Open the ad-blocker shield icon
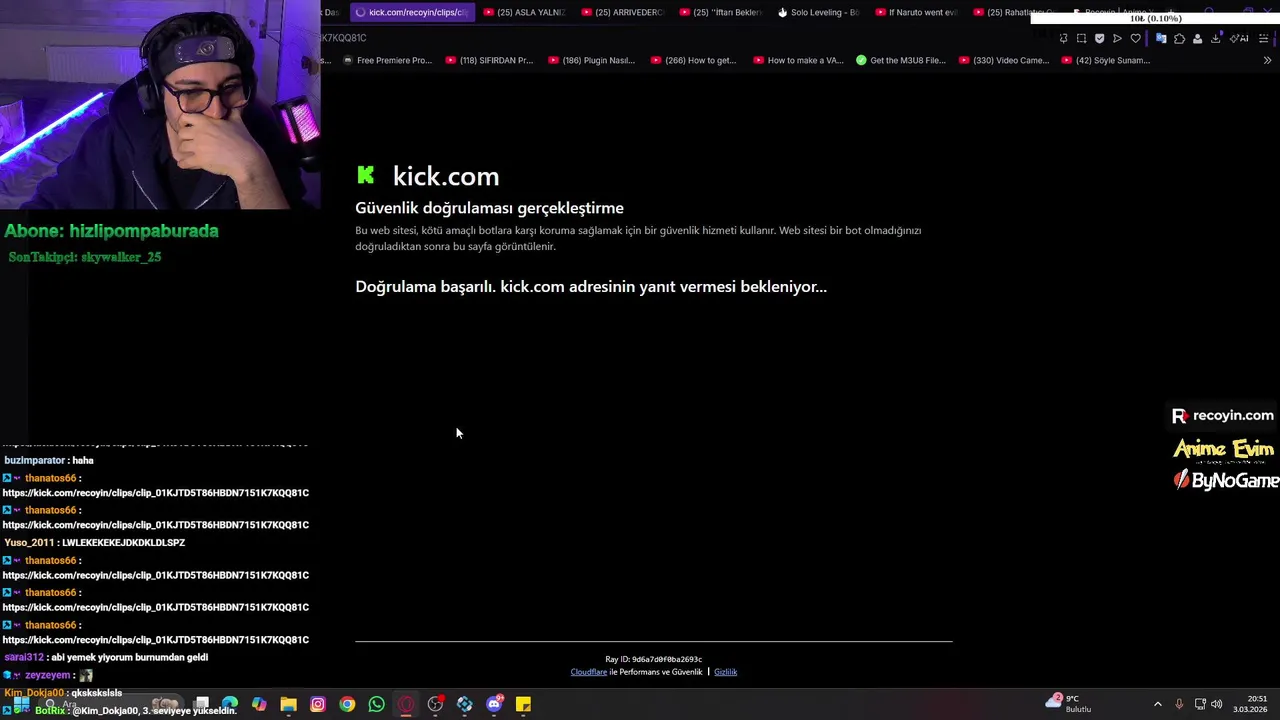 point(1099,38)
